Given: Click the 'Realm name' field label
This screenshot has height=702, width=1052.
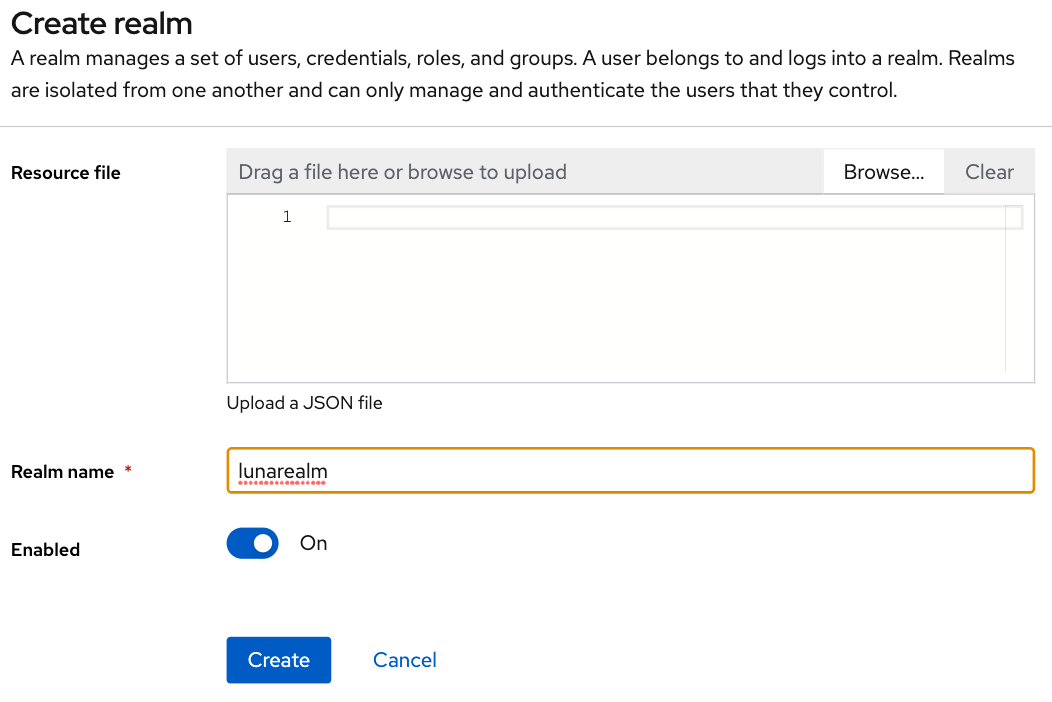Looking at the screenshot, I should click(x=62, y=472).
